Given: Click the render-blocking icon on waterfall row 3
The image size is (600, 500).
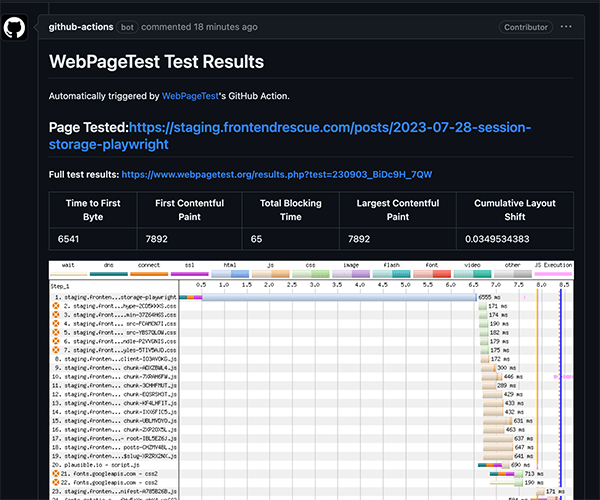Looking at the screenshot, I should click(x=56, y=315).
